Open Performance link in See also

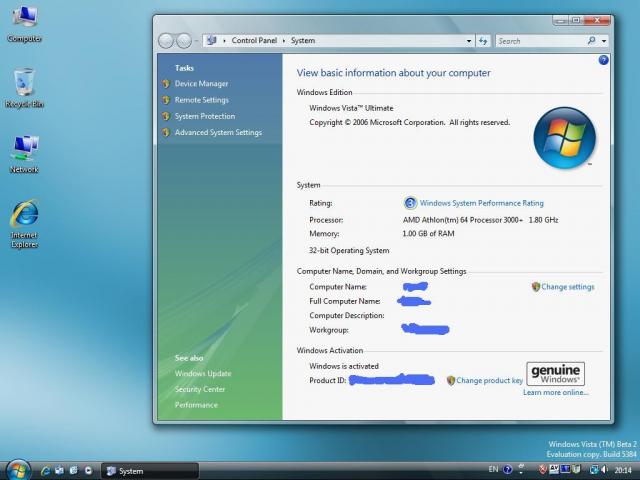196,405
